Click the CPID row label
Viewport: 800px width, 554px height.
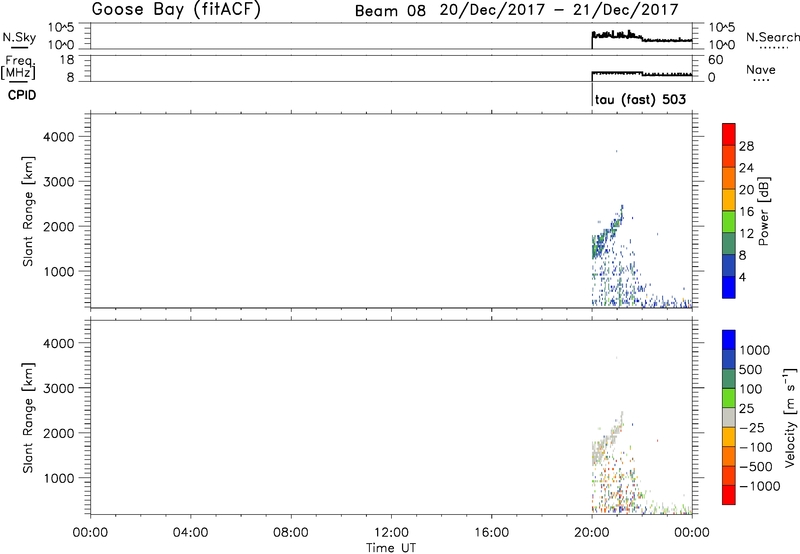point(22,95)
